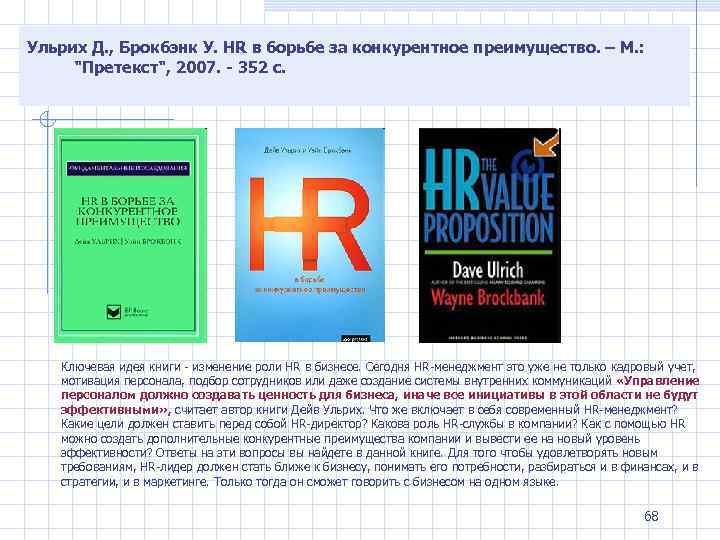Image resolution: width=720 pixels, height=540 pixels.
Task: Click the paragraph start "Ключевая идея книги"
Action: click(121, 367)
